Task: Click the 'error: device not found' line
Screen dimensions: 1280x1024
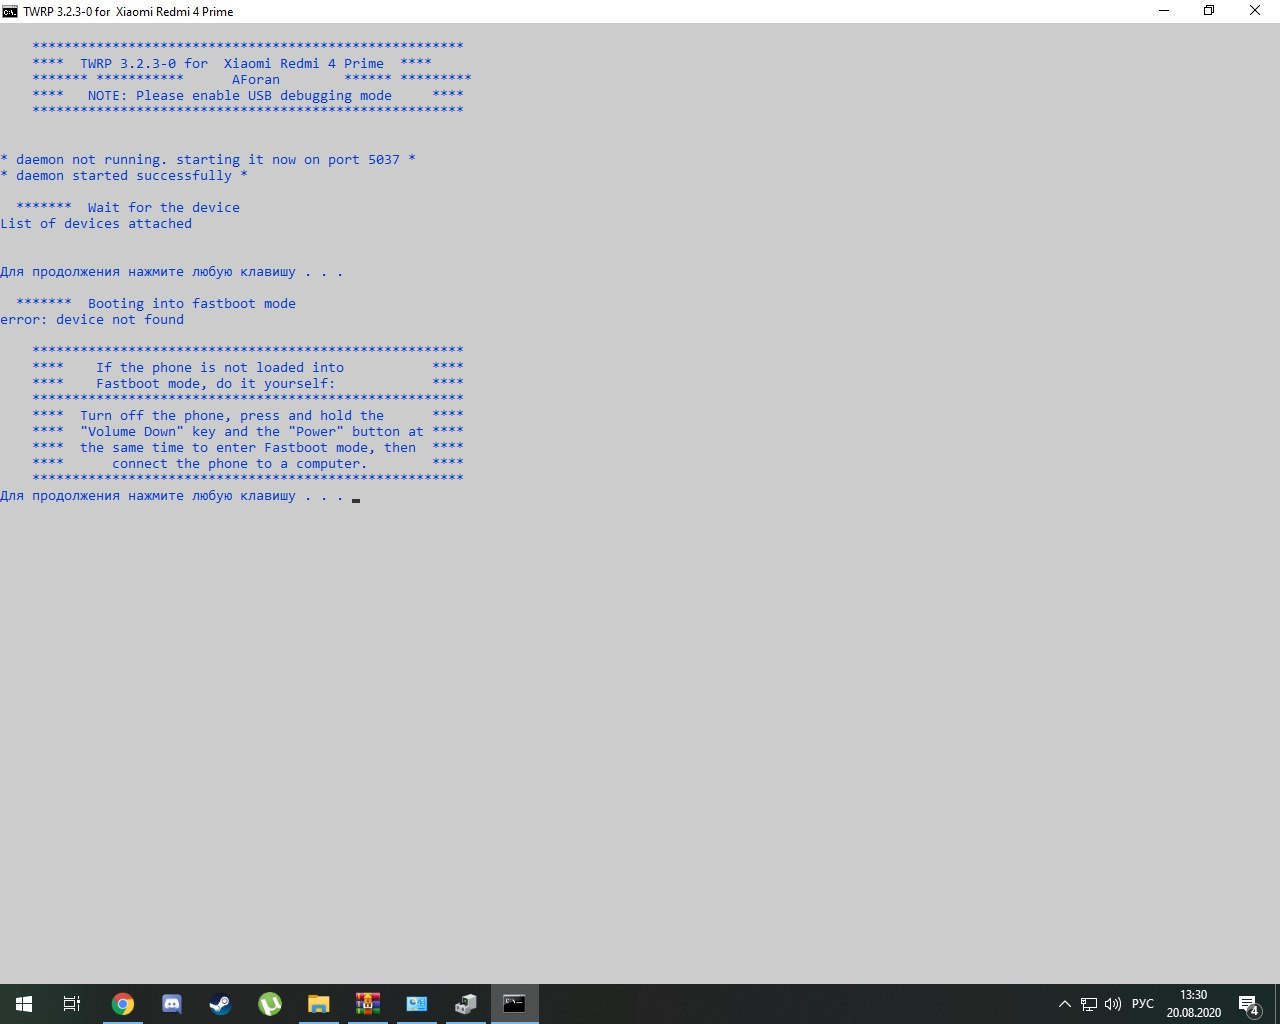Action: (x=92, y=320)
